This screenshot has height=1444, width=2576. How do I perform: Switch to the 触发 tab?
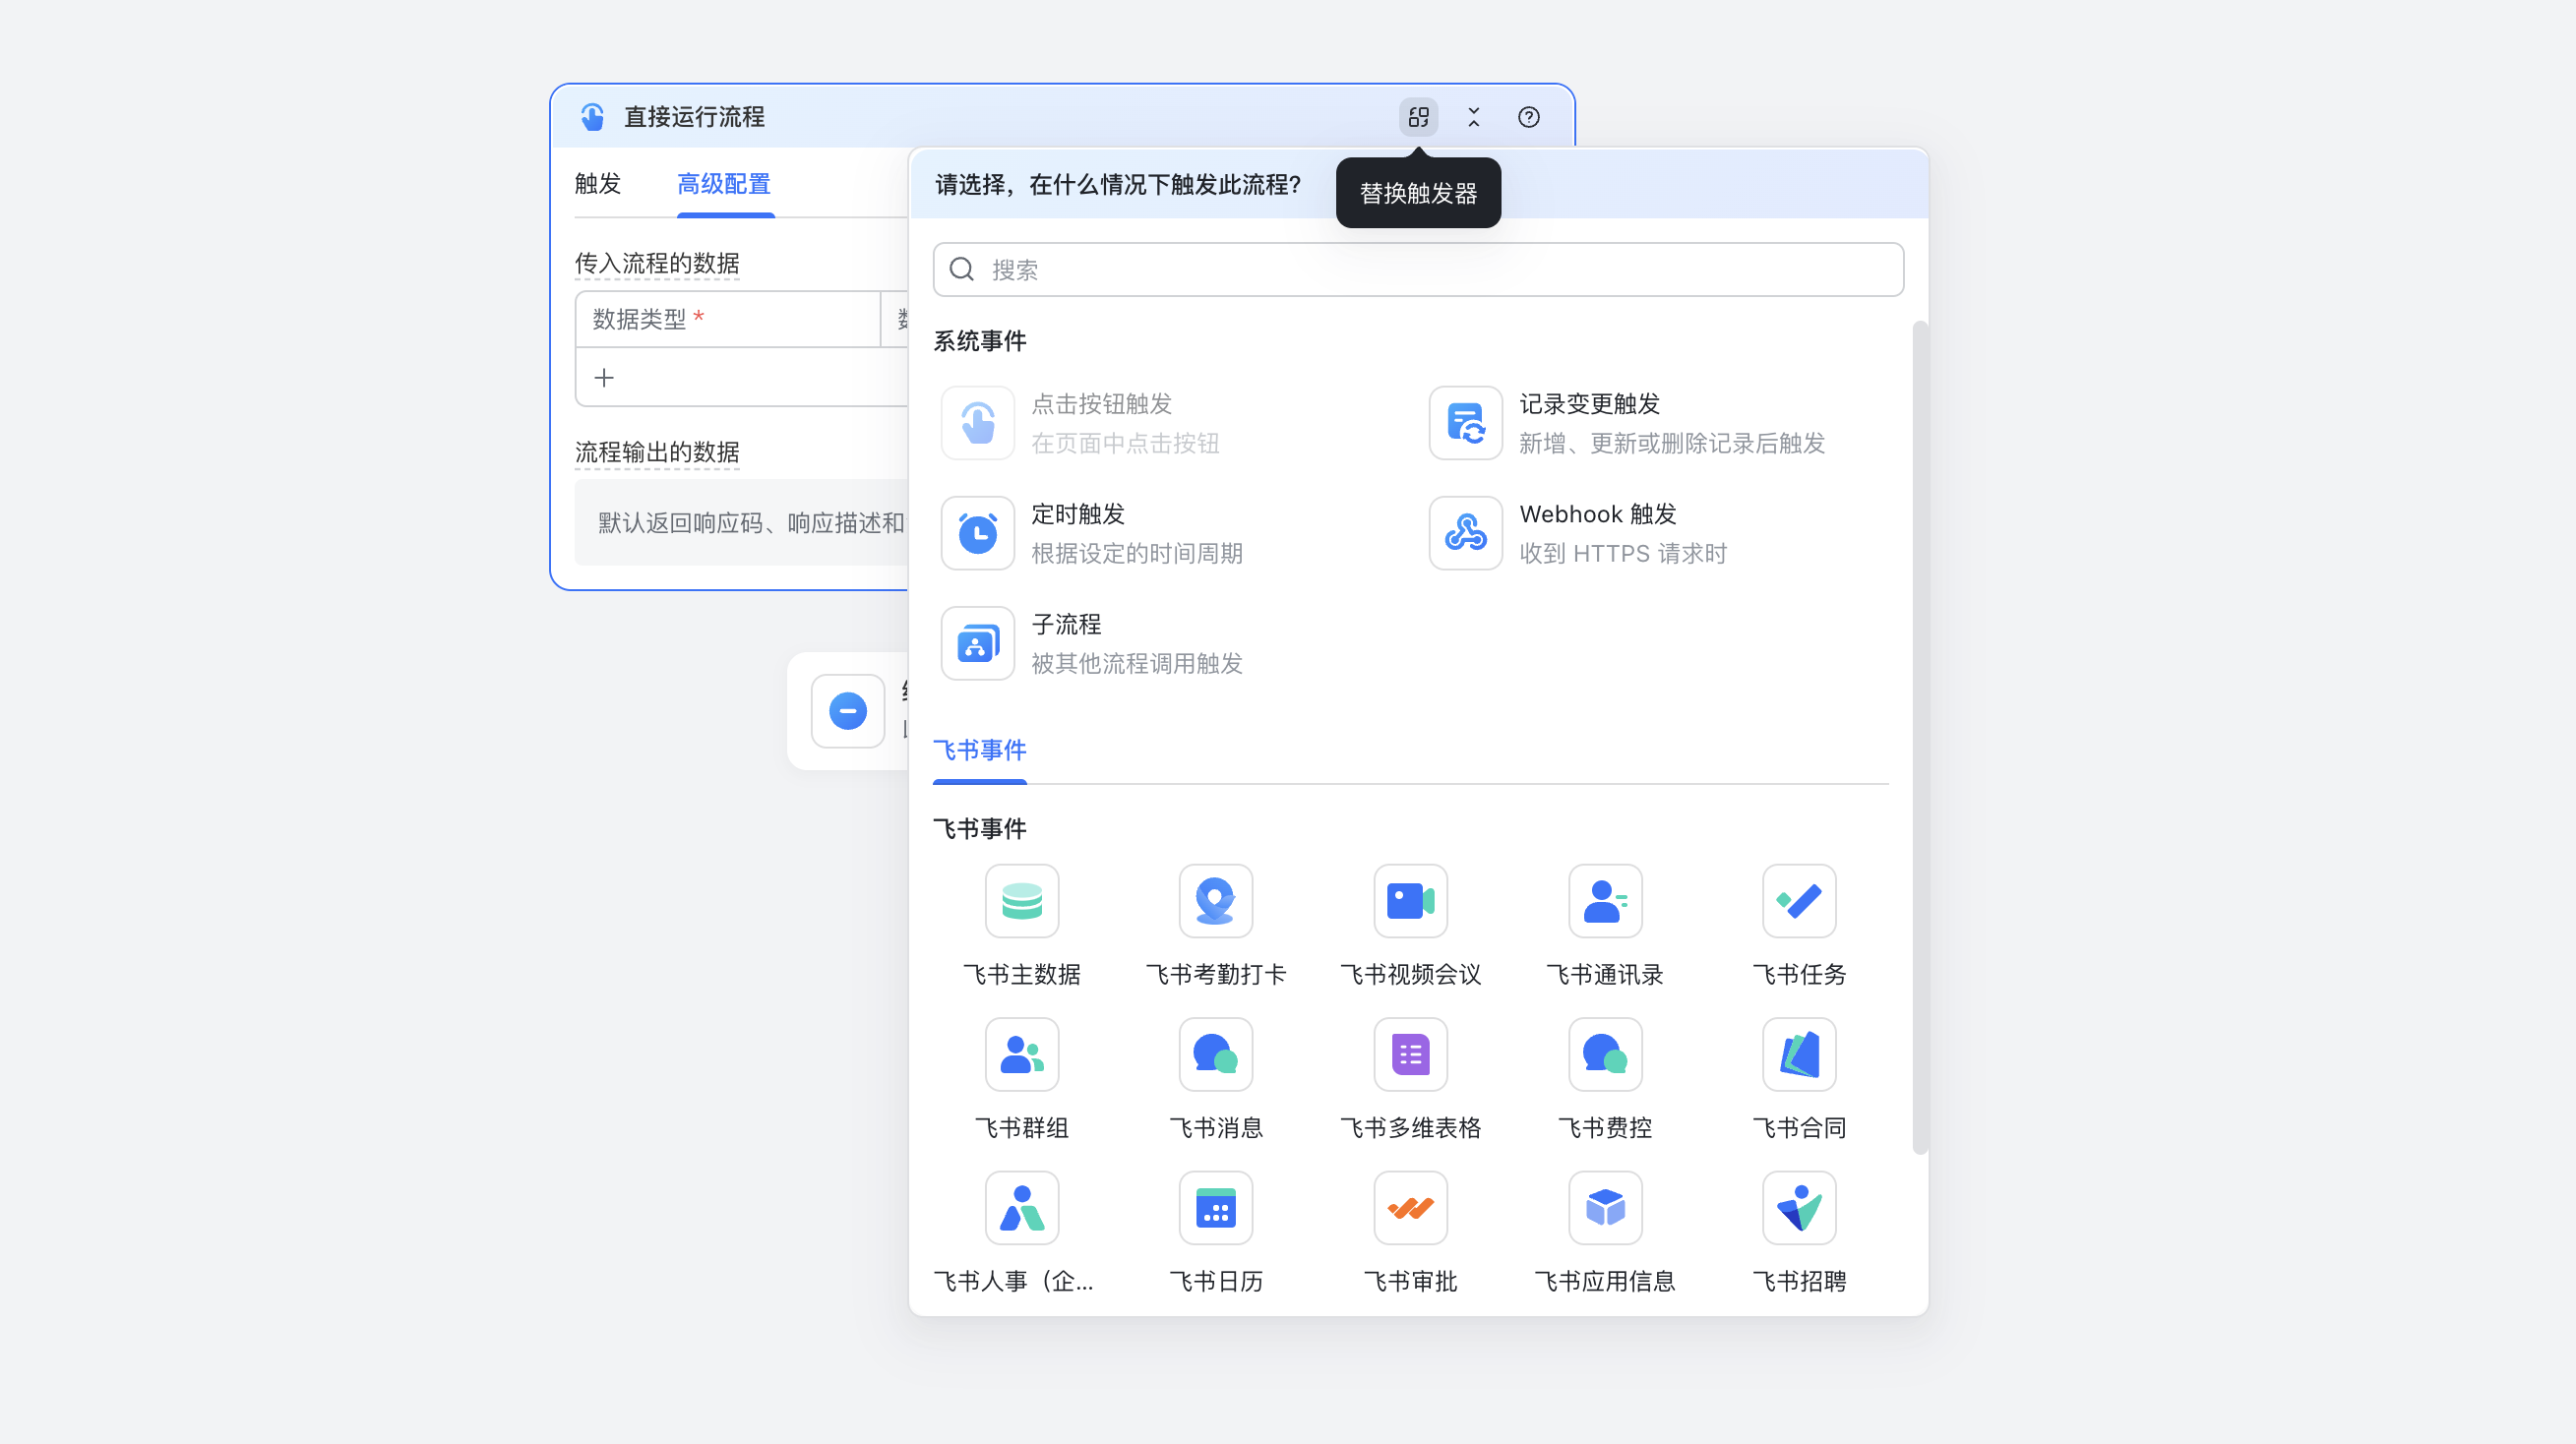click(x=598, y=184)
